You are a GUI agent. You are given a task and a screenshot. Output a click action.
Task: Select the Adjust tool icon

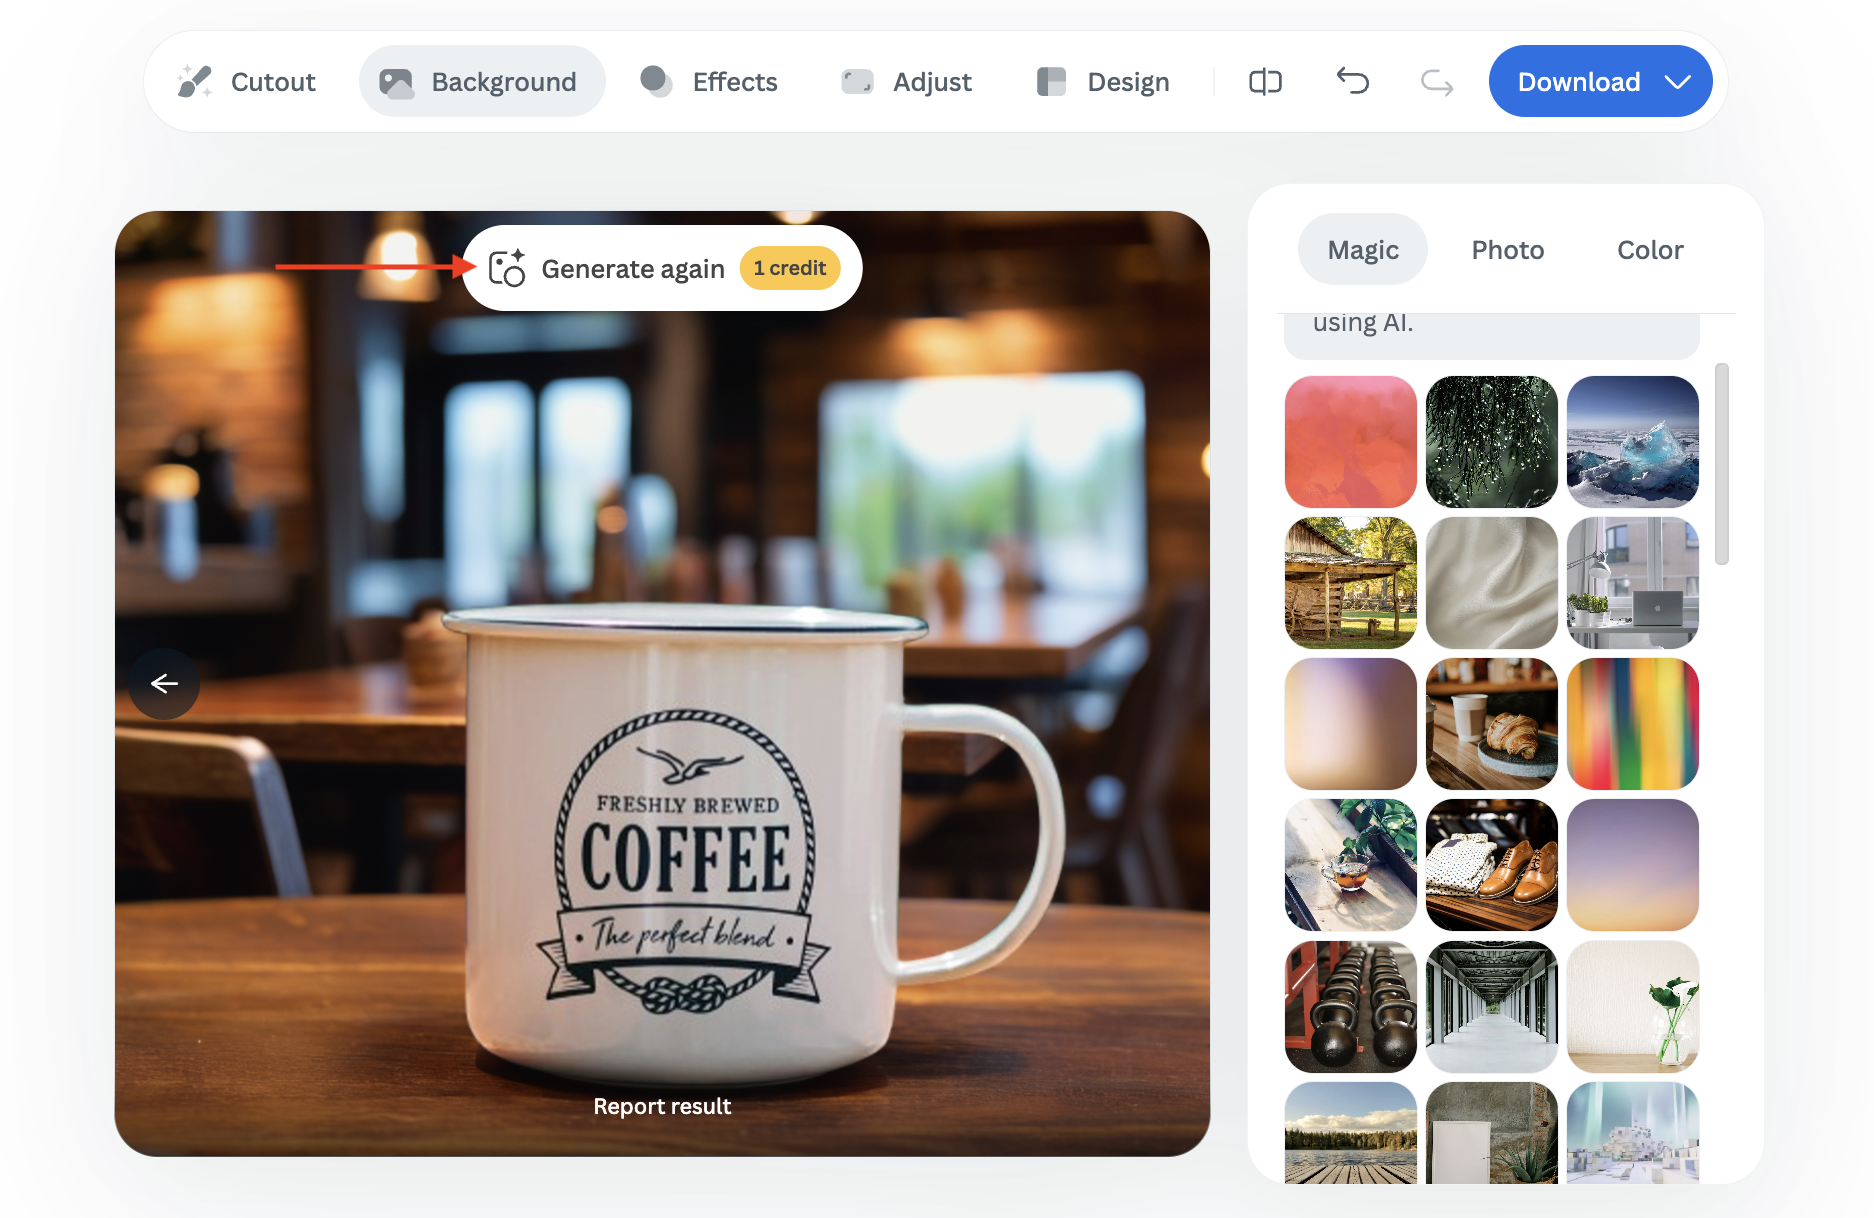point(857,81)
